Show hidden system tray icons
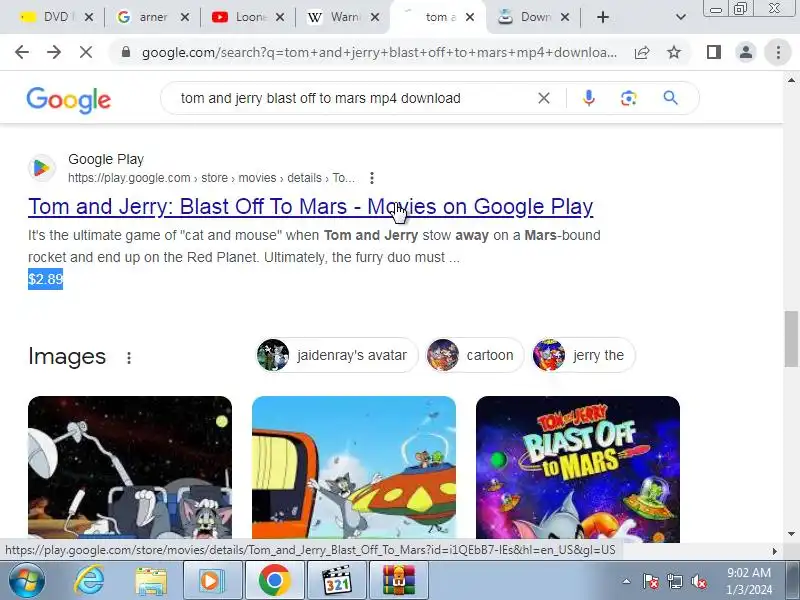 coord(627,581)
